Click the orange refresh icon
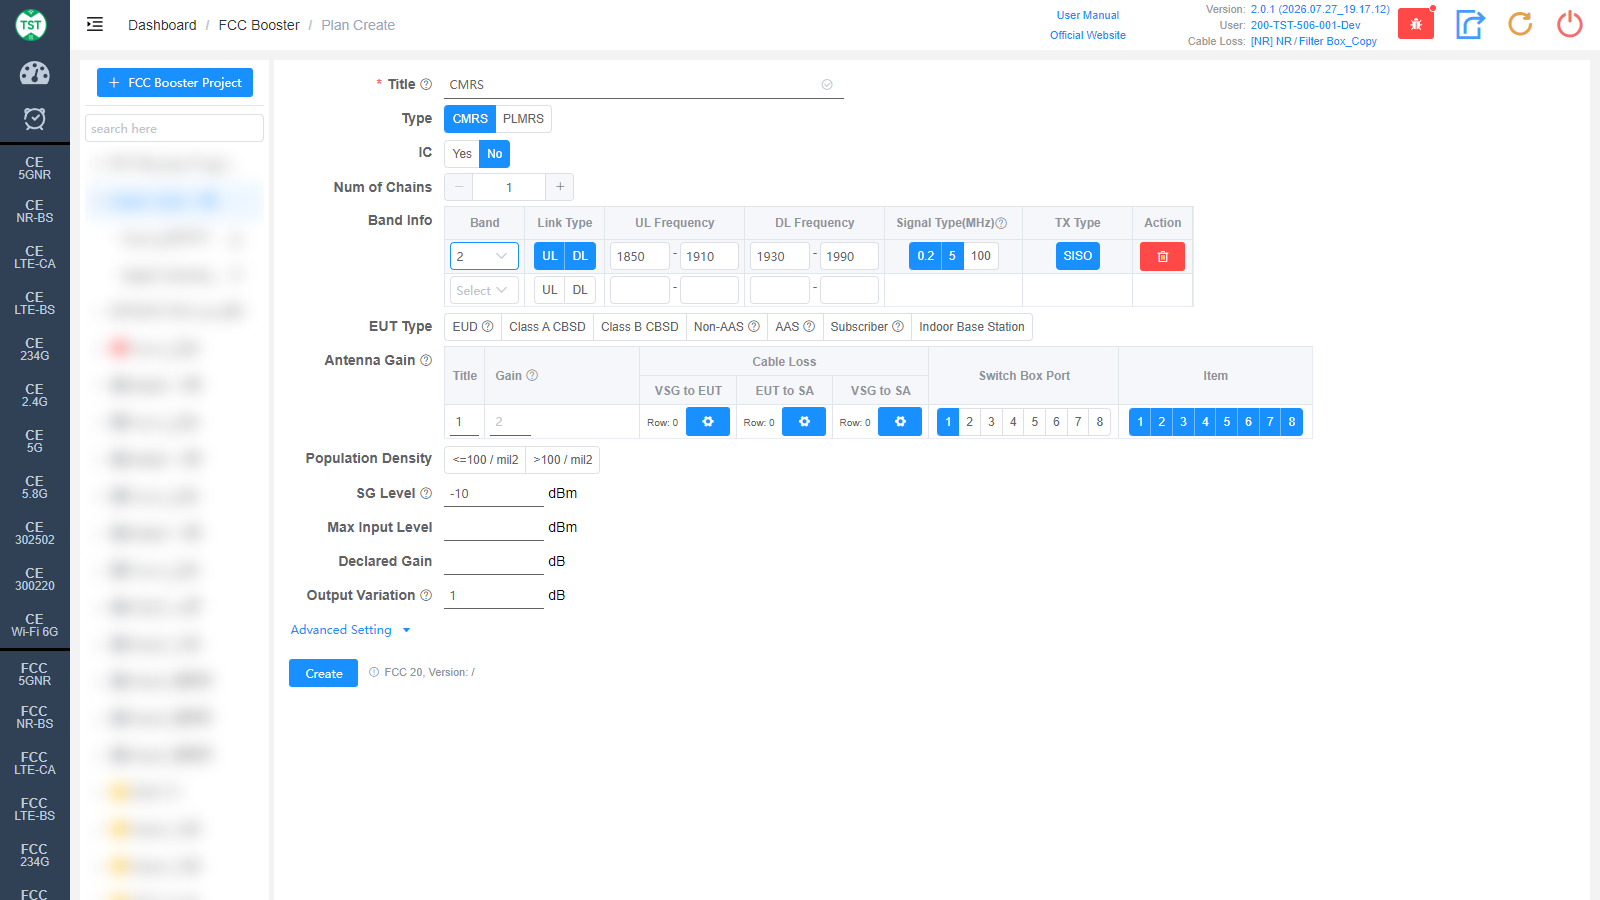 click(x=1520, y=24)
